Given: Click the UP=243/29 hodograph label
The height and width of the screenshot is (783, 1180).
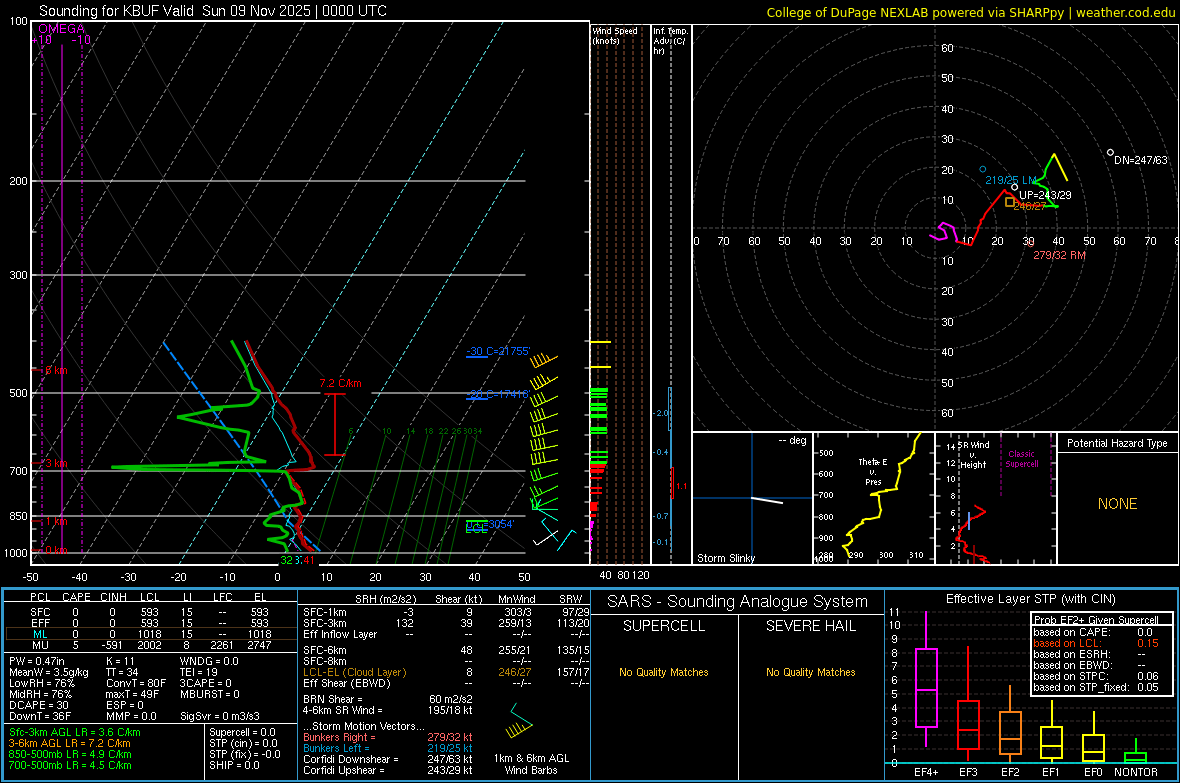Looking at the screenshot, I should coord(1045,195).
